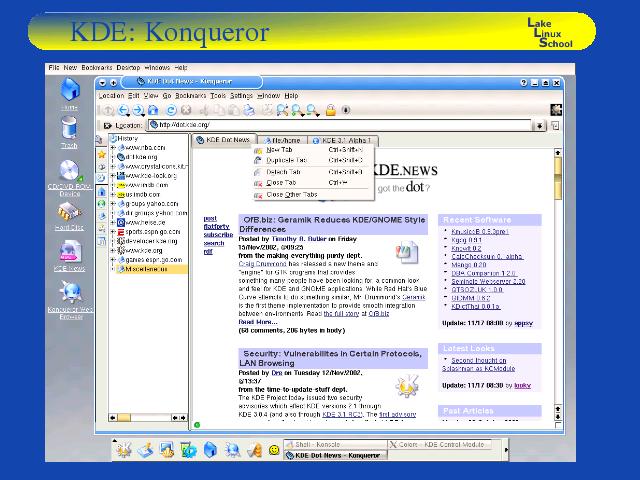The image size is (640, 480).
Task: Click the Cut scissors toolbar icon
Action: tap(204, 110)
